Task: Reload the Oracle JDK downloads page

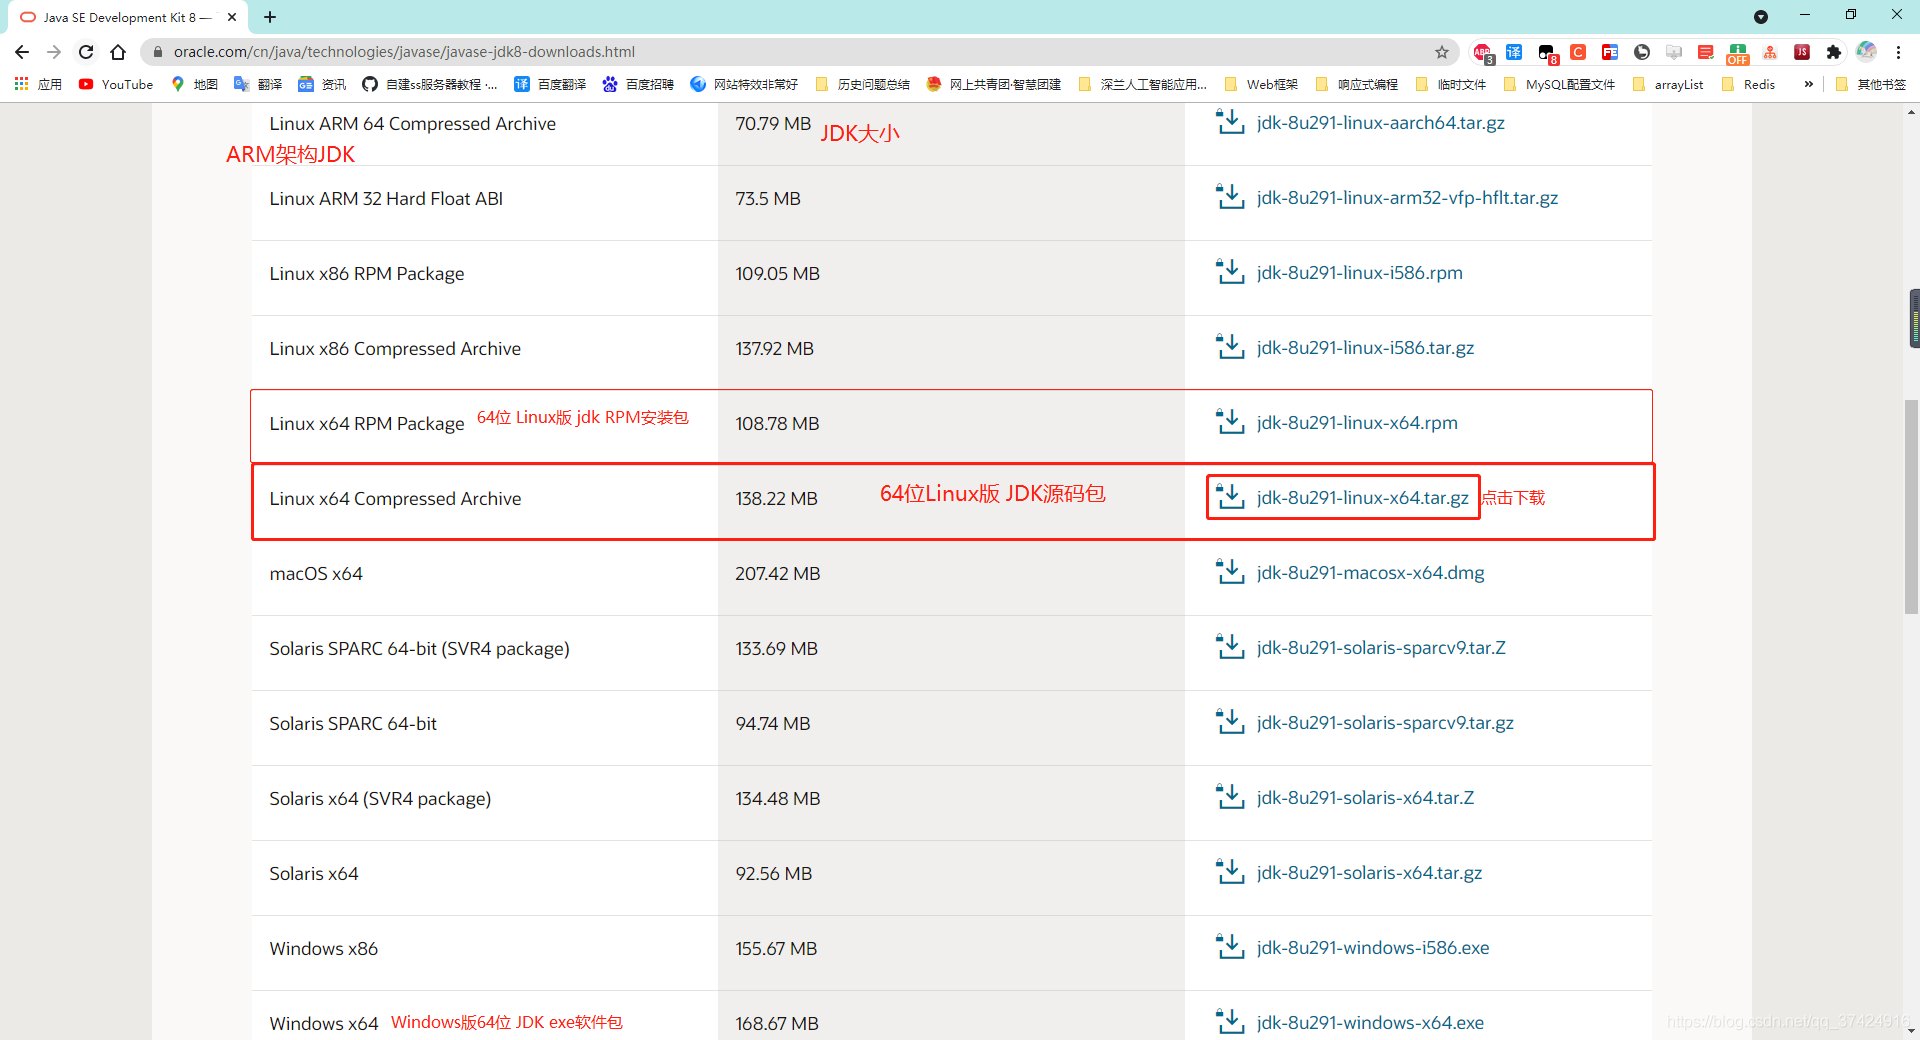Action: click(x=86, y=52)
